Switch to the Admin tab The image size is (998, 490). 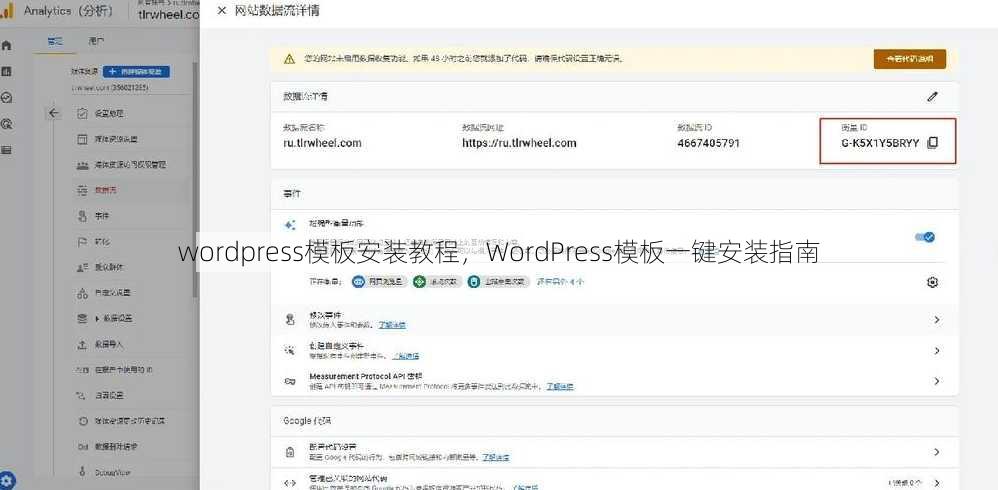[55, 41]
